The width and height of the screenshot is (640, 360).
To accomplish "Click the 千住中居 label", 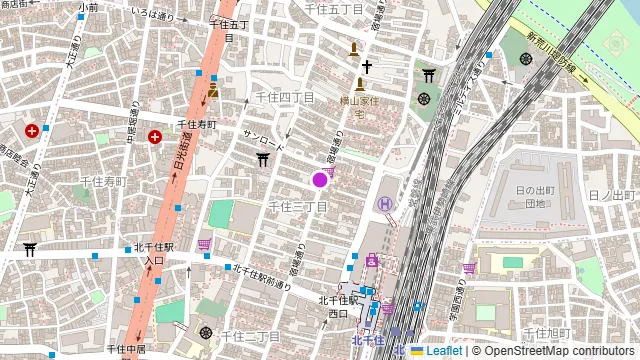I will pyautogui.click(x=126, y=349).
